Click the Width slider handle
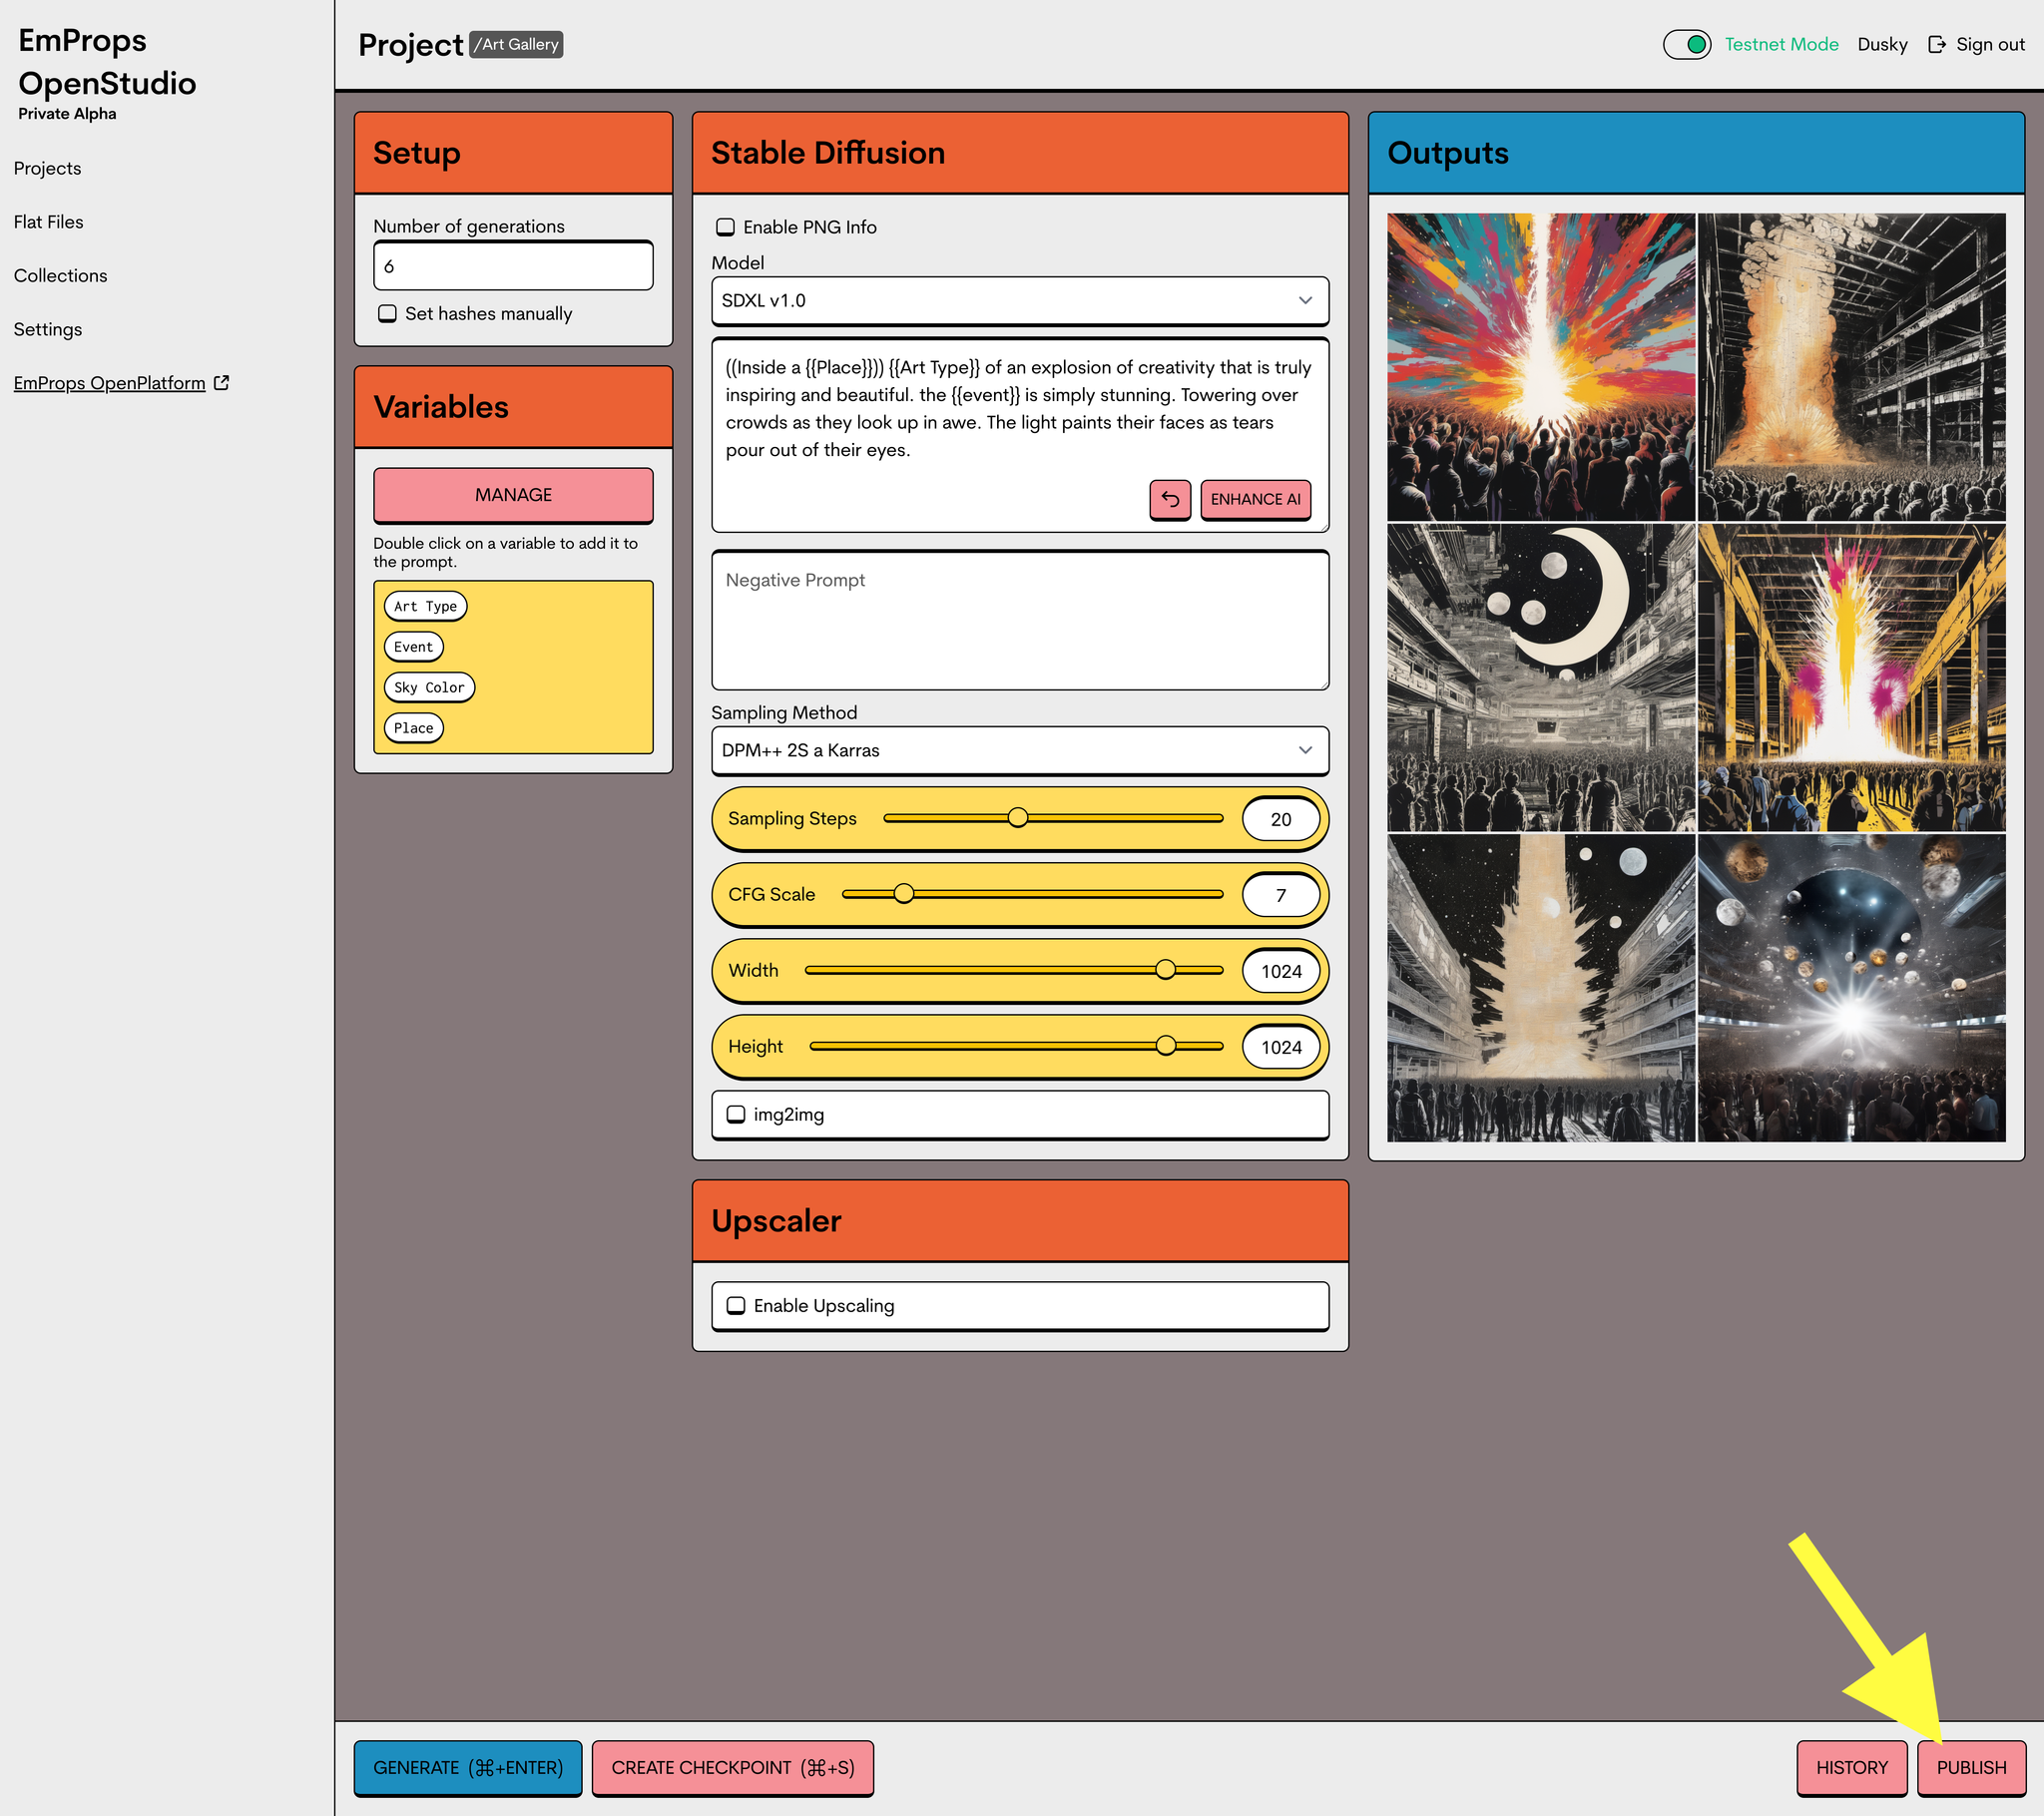The width and height of the screenshot is (2044, 1816). [x=1165, y=969]
